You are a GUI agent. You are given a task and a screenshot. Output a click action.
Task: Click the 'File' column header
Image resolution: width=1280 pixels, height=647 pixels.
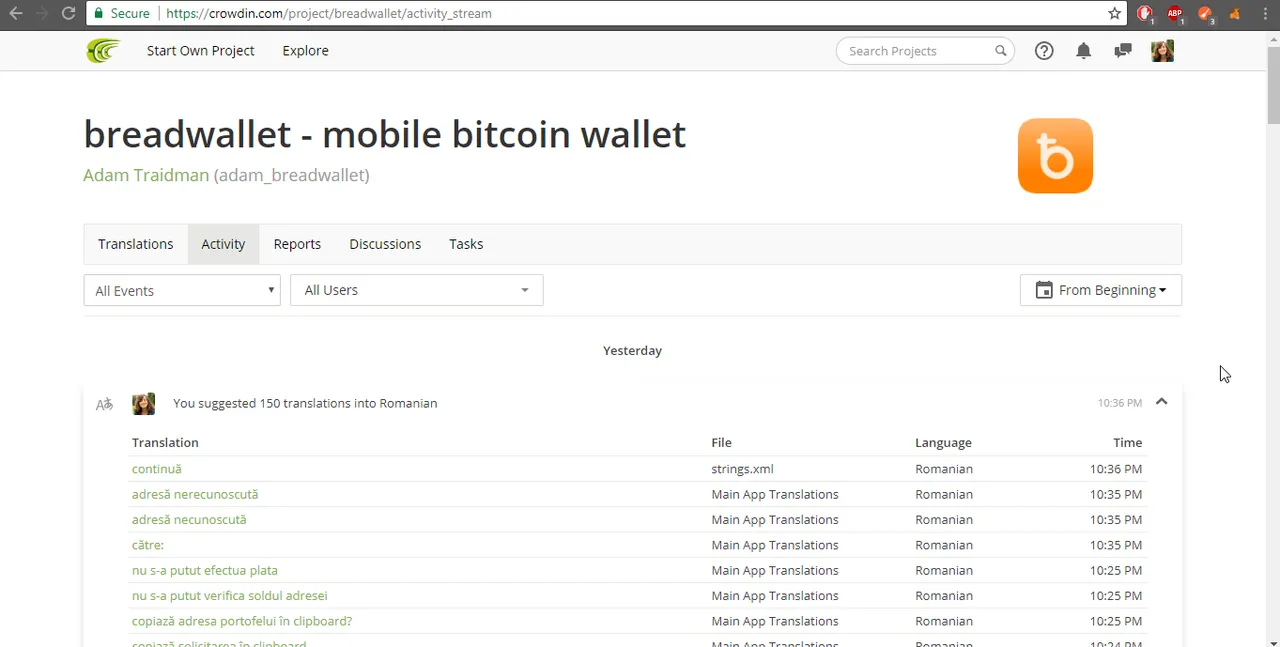pyautogui.click(x=721, y=442)
